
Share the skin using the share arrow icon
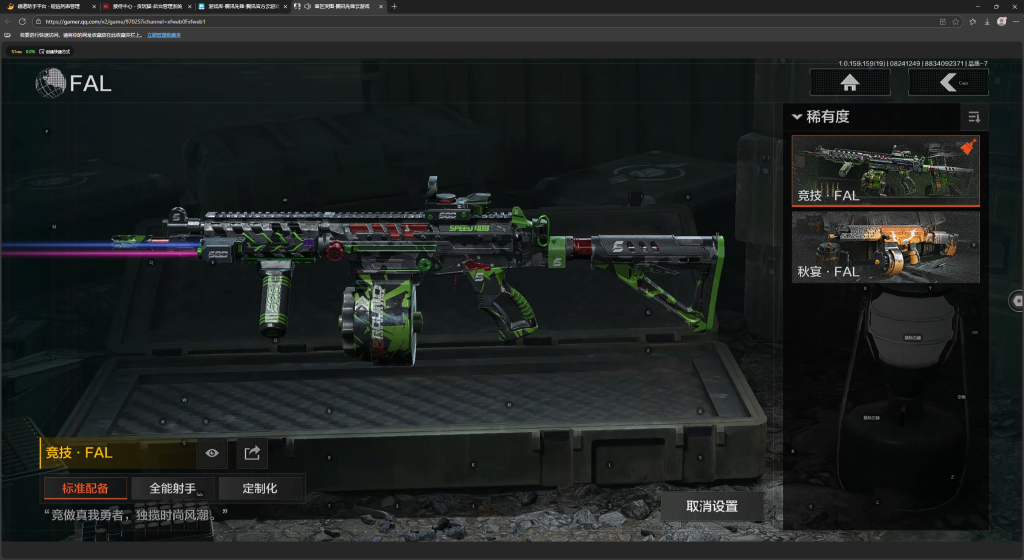pos(252,453)
